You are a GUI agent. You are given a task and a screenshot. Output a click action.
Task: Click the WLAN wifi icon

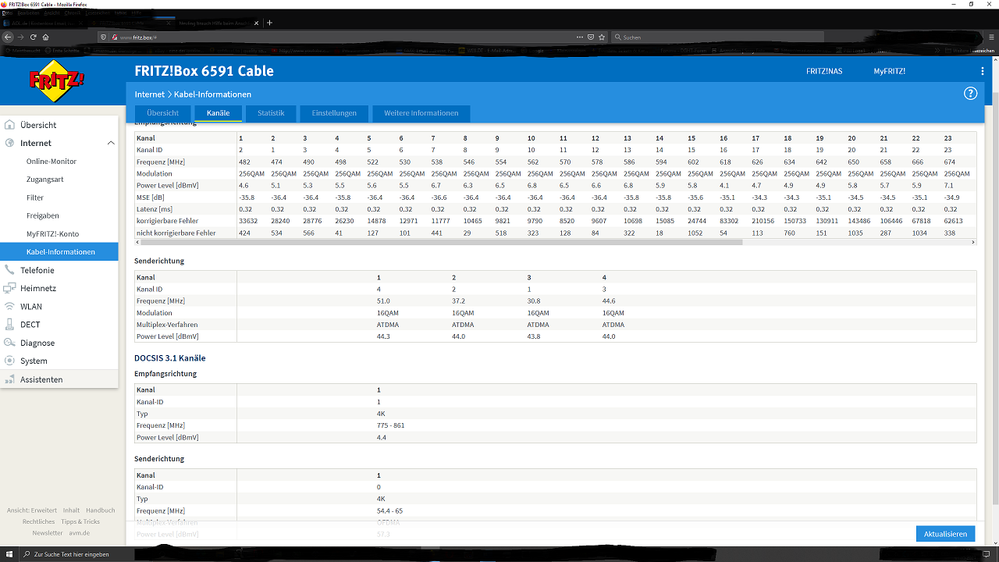[10, 306]
